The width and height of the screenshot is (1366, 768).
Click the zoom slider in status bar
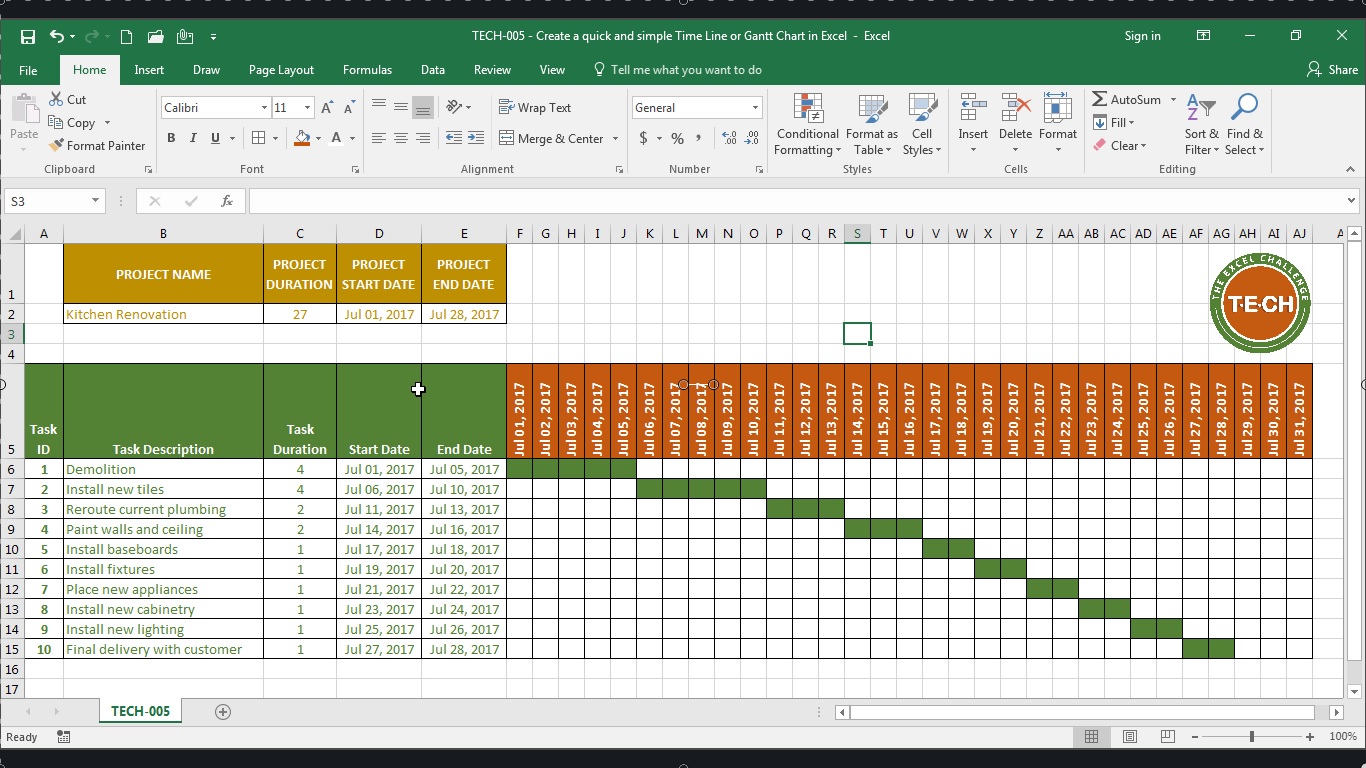[1251, 737]
